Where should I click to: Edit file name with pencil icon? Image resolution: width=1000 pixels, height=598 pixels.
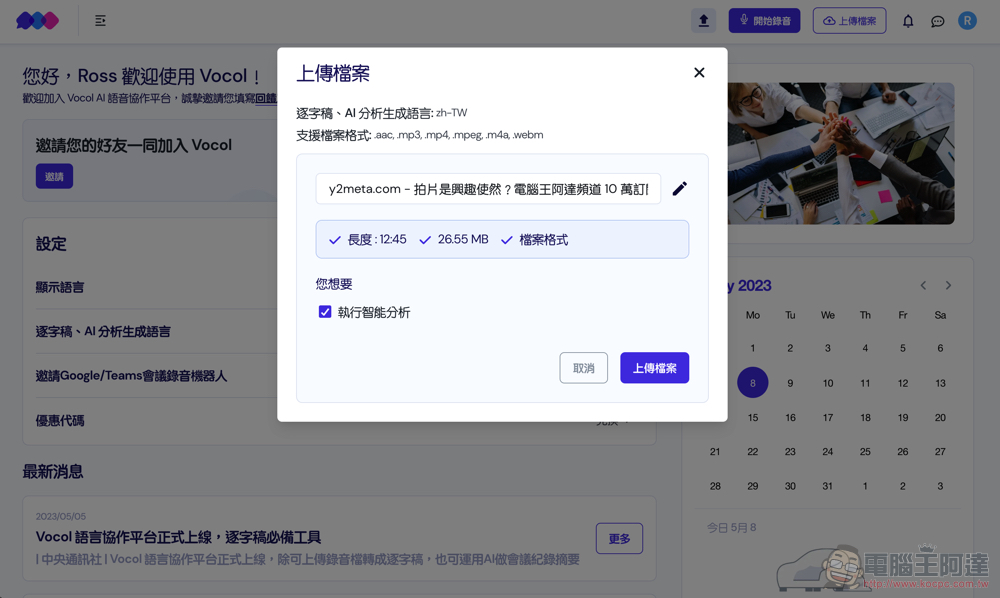click(x=680, y=189)
